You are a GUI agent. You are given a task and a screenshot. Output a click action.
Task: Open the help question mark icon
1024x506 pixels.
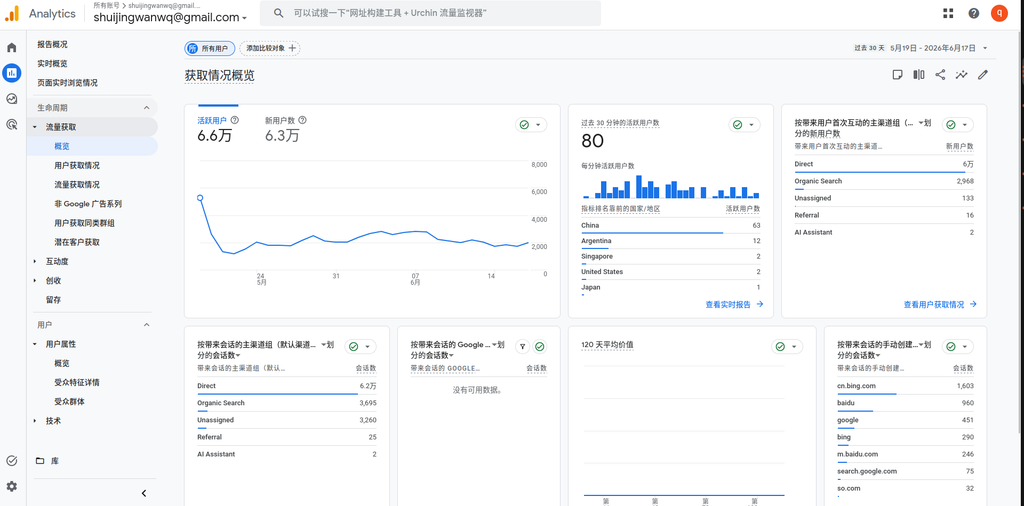(974, 13)
